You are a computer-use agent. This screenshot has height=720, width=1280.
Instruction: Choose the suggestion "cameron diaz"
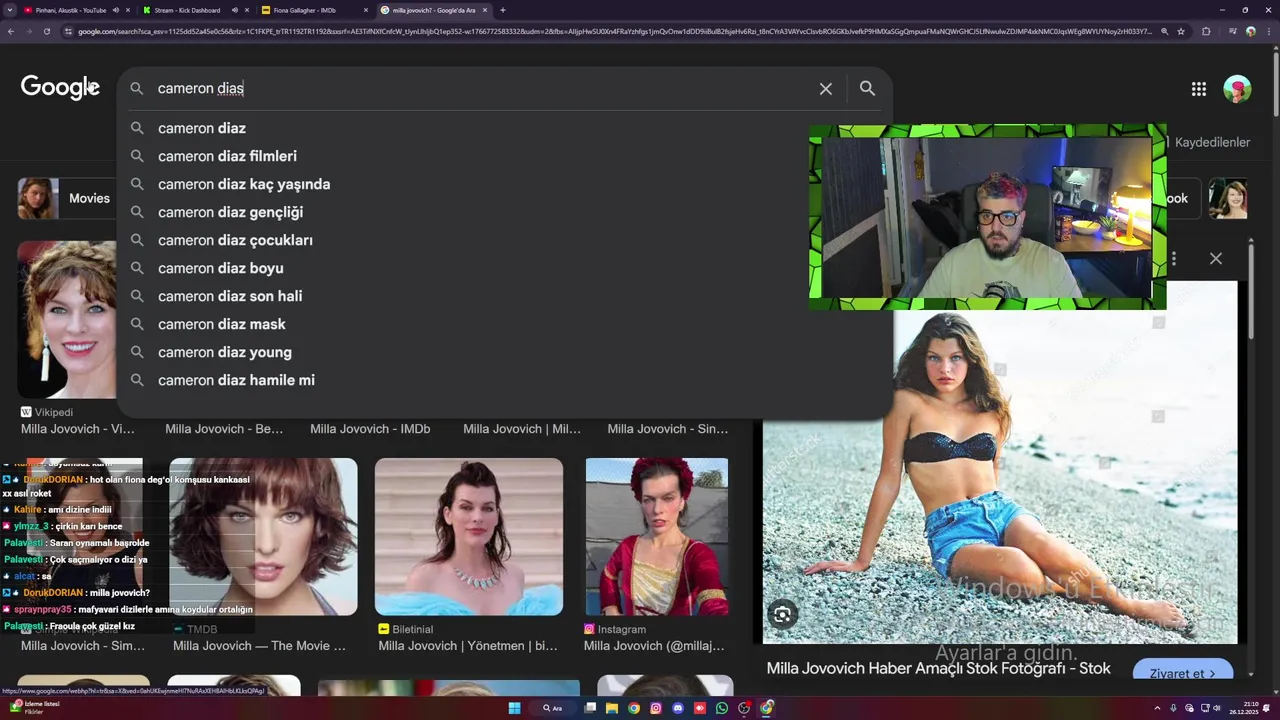505,128
